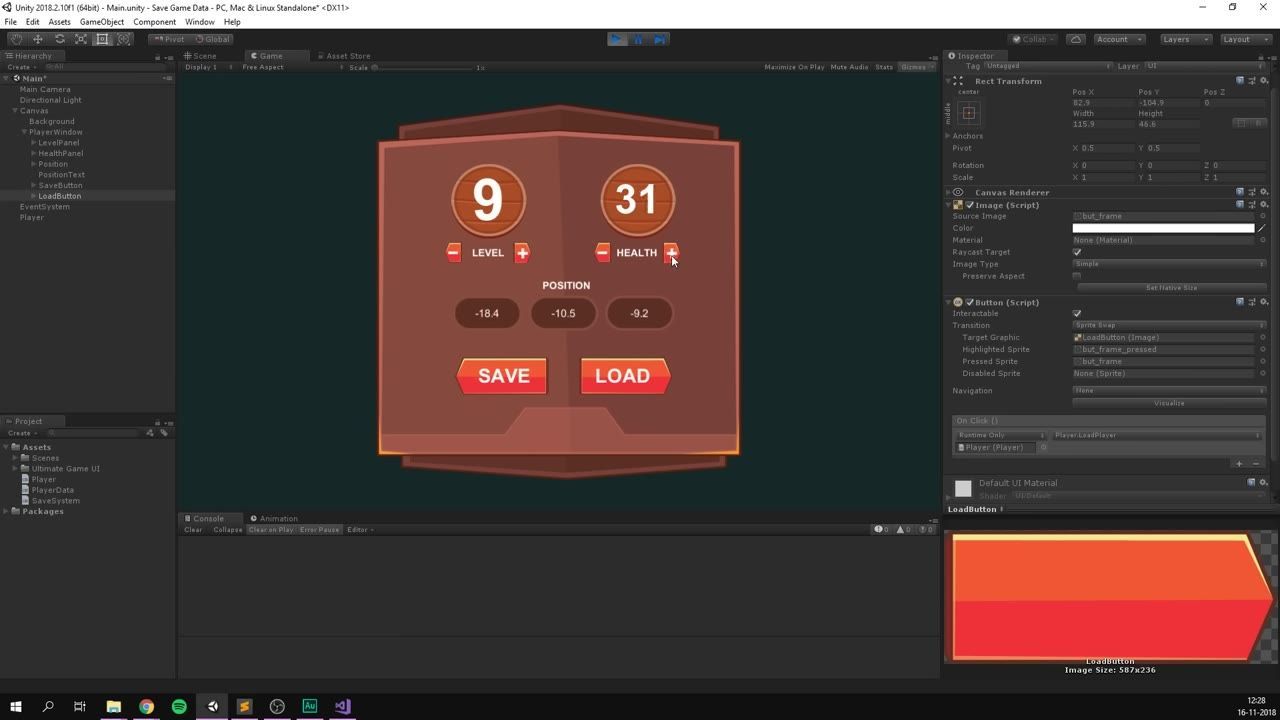
Task: Open Adobe Audition from the taskbar
Action: (x=310, y=706)
